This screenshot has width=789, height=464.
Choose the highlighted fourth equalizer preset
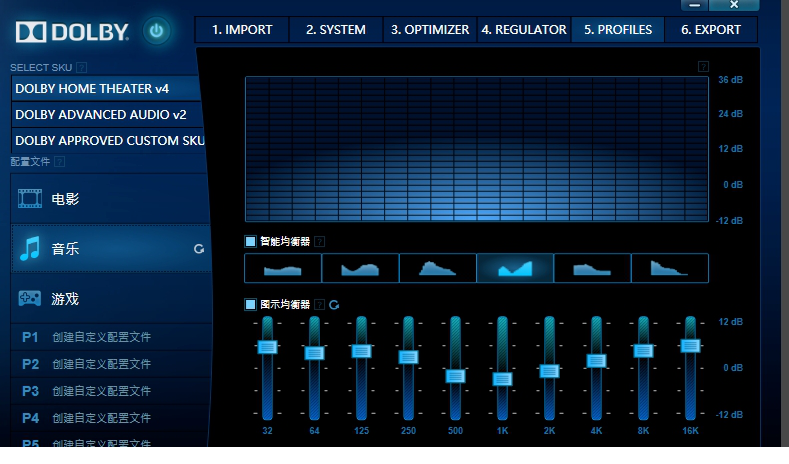(x=515, y=268)
